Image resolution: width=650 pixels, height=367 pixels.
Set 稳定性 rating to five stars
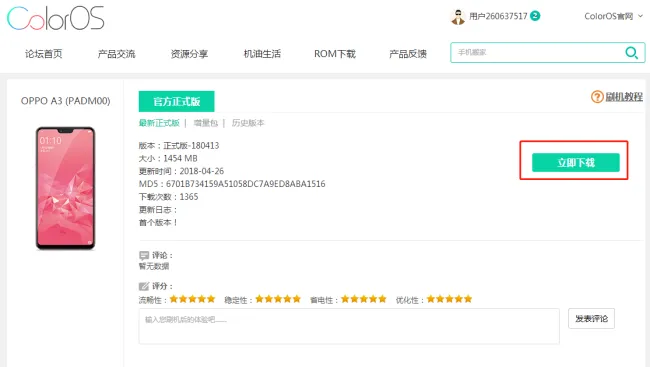297,299
